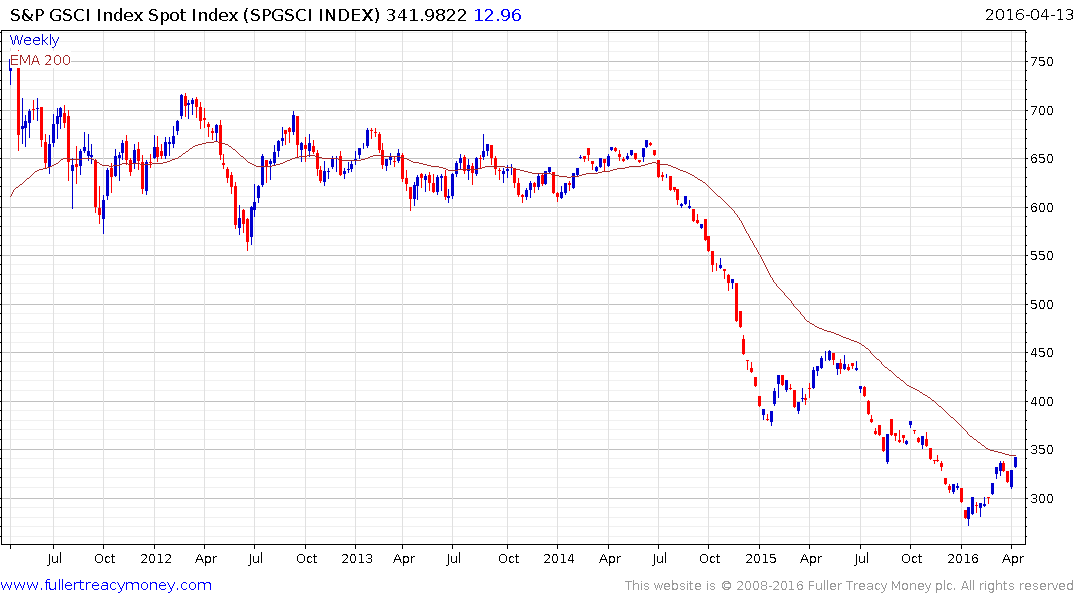
Task: Click the blue change value '12.96'
Action: (498, 15)
